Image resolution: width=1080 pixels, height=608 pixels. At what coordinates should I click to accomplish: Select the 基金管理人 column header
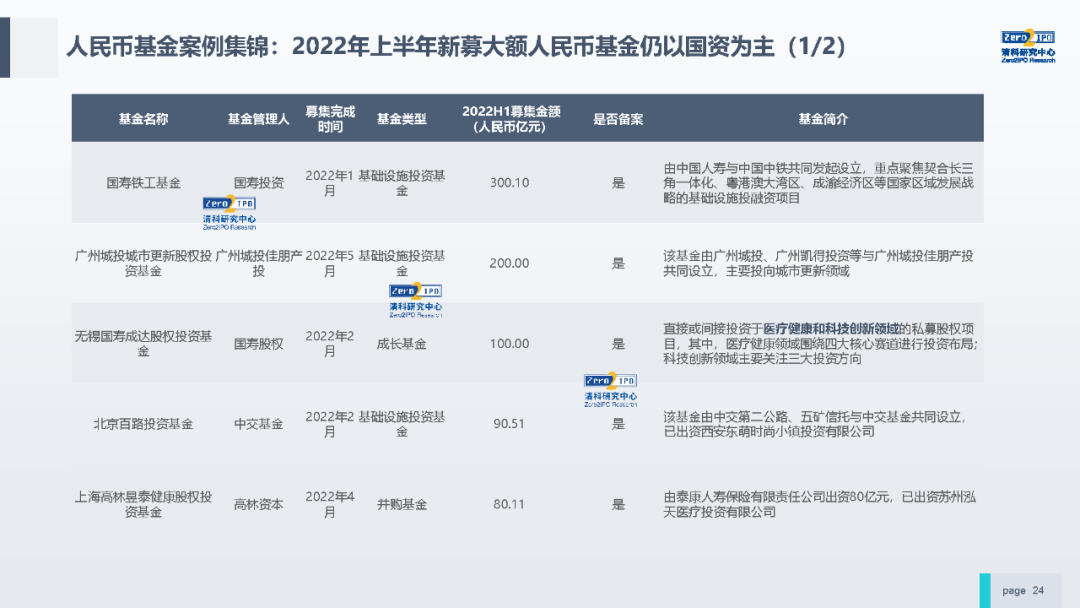[258, 119]
